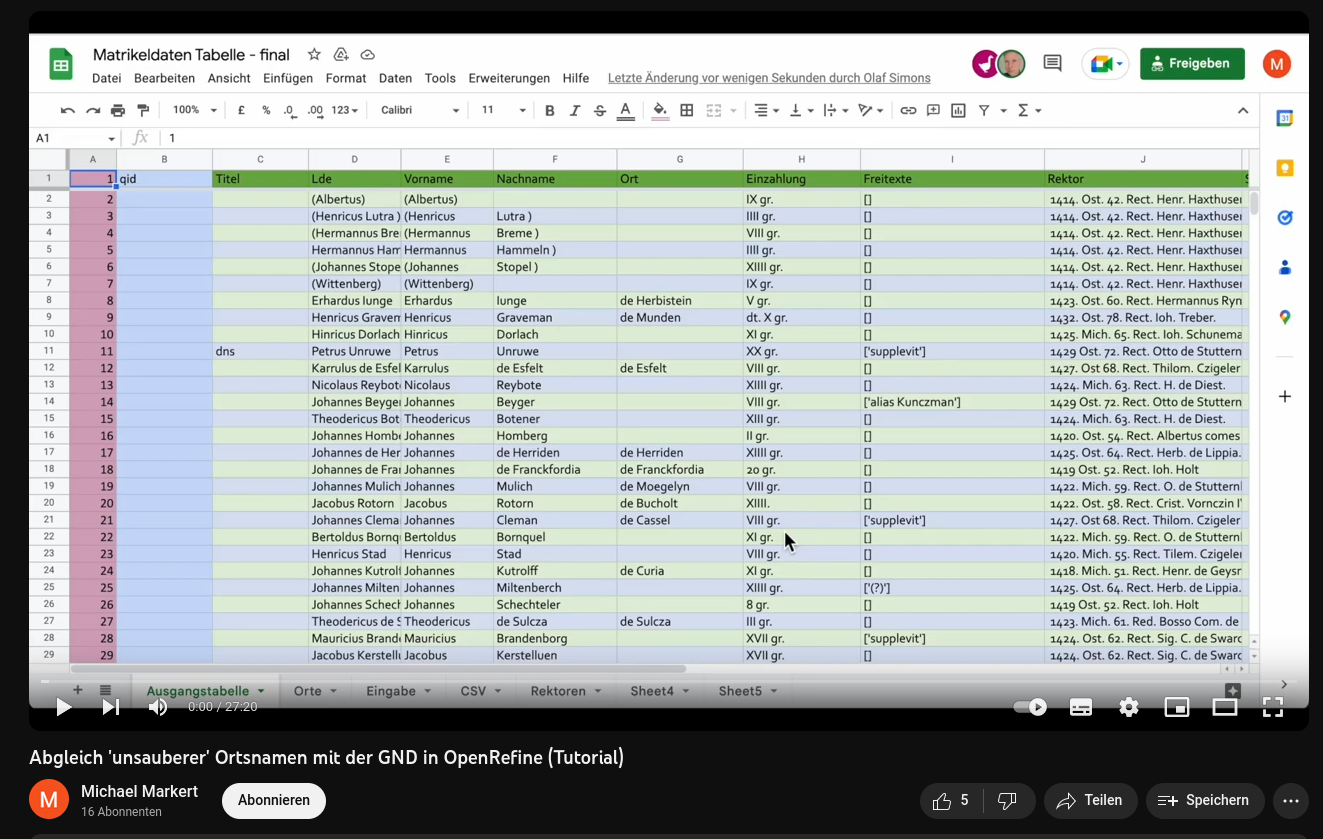This screenshot has height=839, width=1323.
Task: Expand the Calibri font dropdown
Action: 456,110
